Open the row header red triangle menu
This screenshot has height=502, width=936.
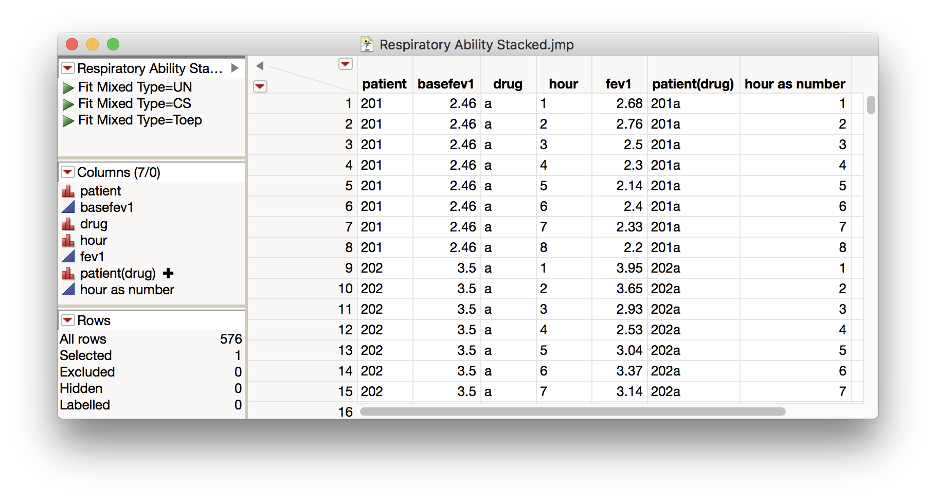point(260,87)
